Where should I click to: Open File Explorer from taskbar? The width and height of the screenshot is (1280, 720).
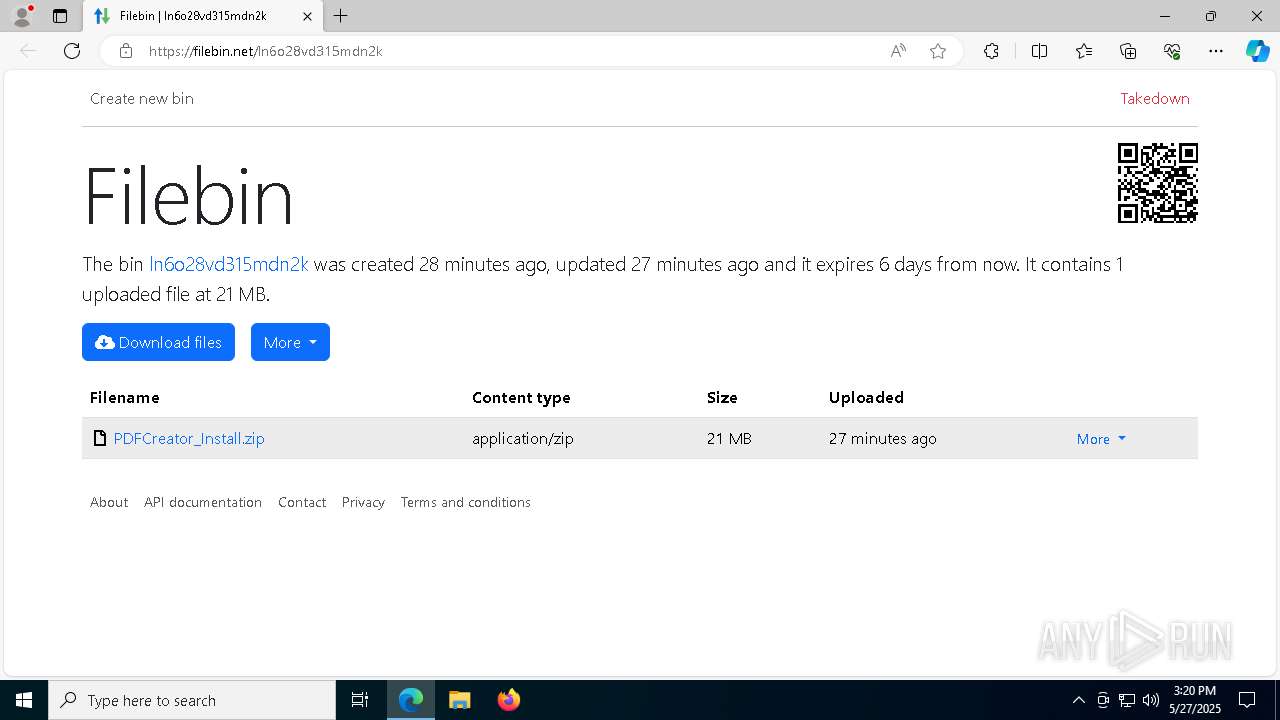pyautogui.click(x=459, y=700)
